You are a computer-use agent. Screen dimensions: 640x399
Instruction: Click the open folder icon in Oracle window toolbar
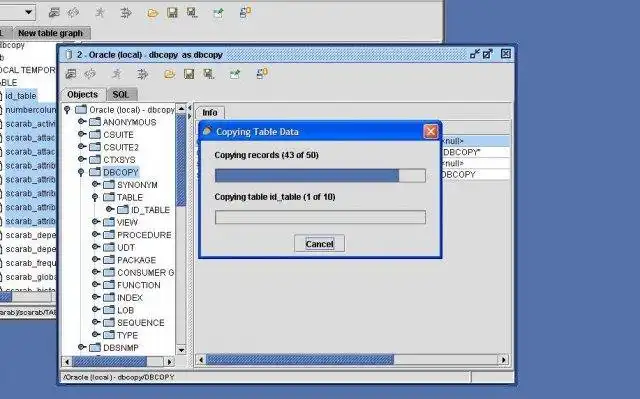click(169, 74)
